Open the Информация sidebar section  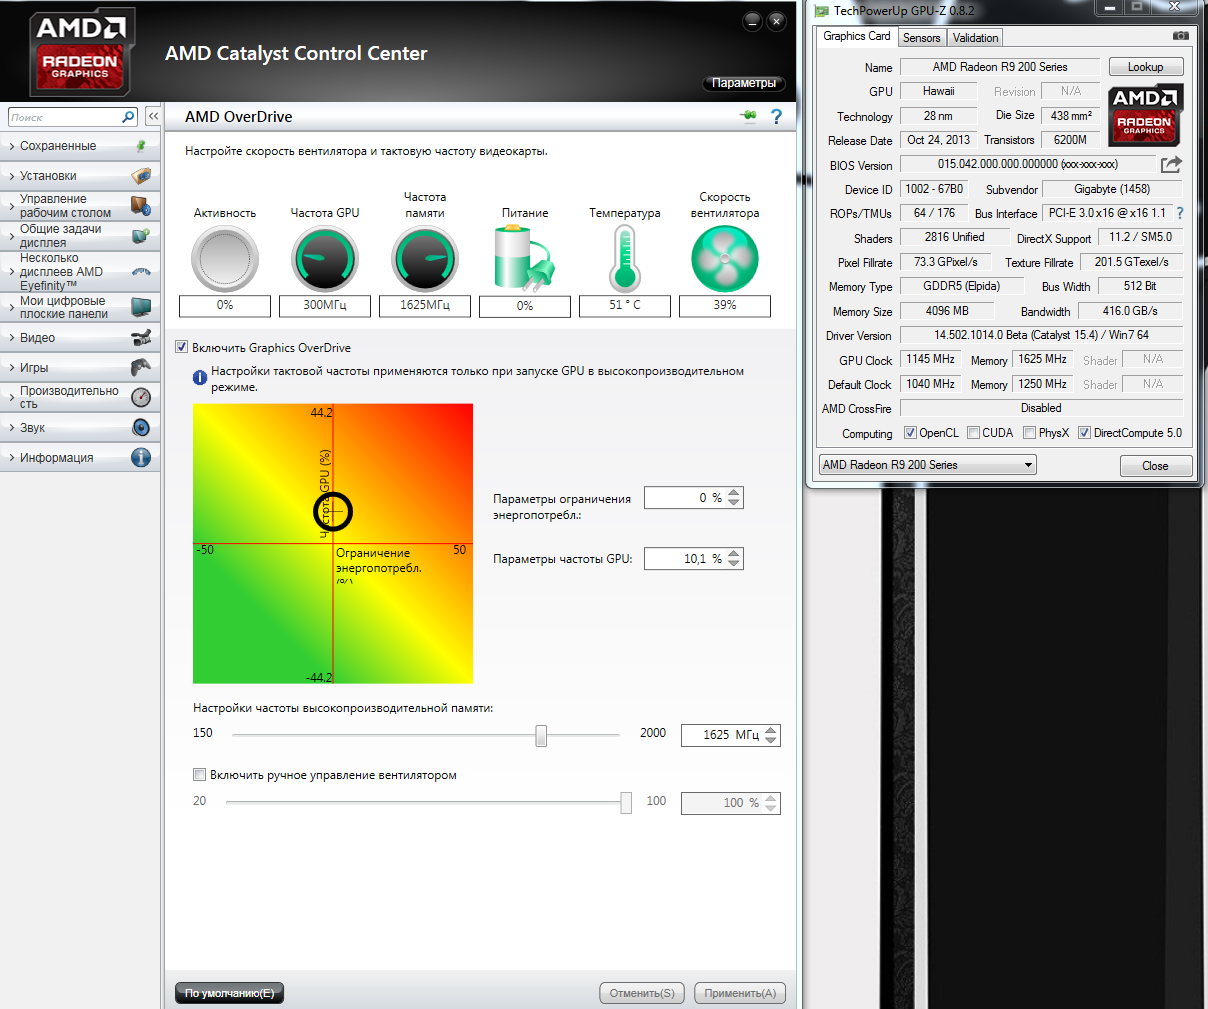80,458
